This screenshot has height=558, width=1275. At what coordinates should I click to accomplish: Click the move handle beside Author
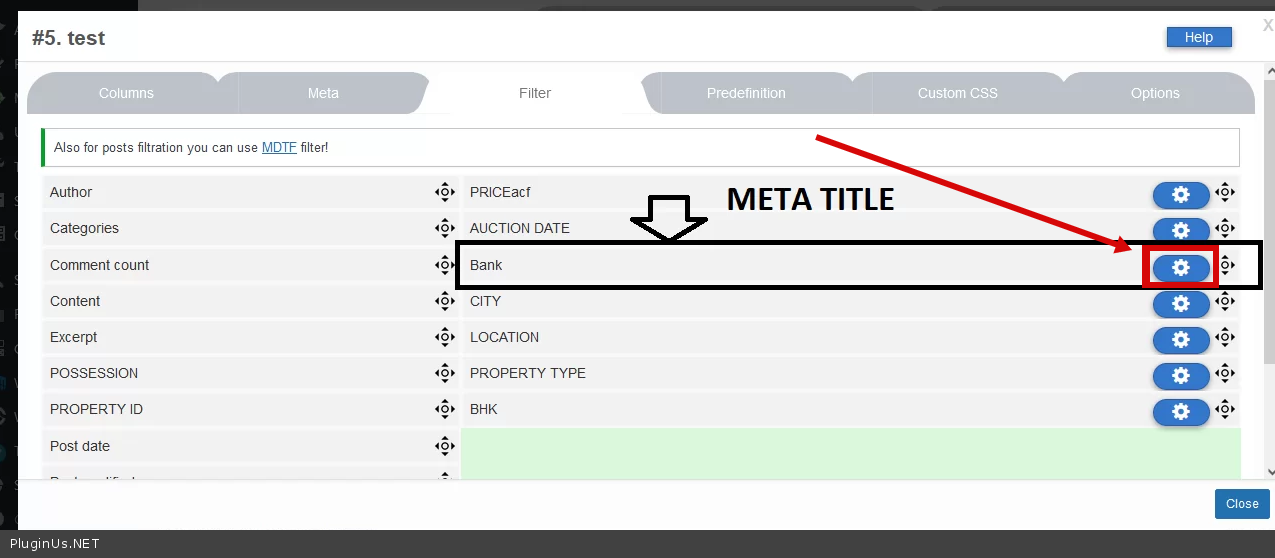[445, 192]
